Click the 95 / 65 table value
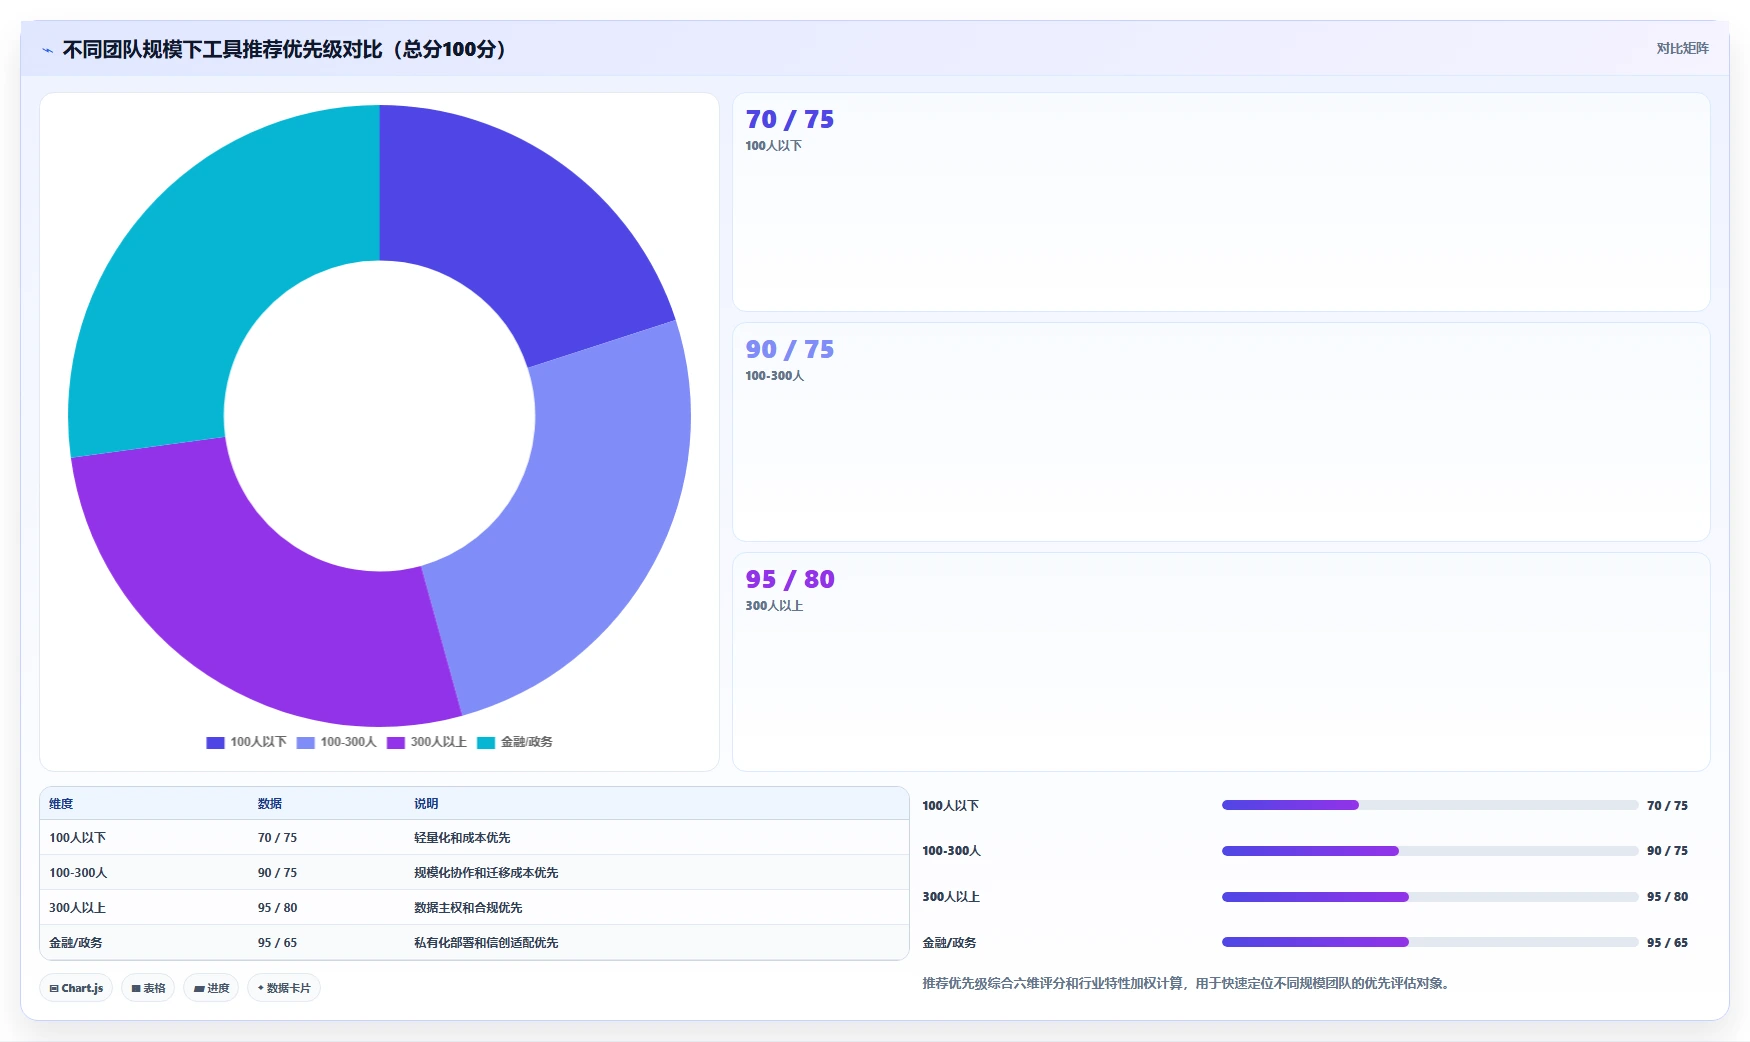This screenshot has height=1042, width=1750. 277,943
